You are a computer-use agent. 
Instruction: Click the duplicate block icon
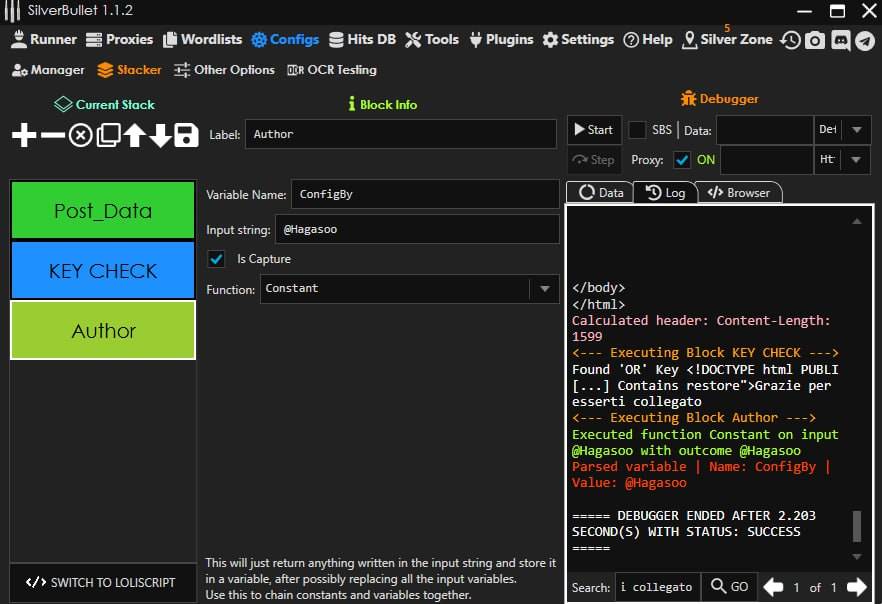click(x=108, y=136)
